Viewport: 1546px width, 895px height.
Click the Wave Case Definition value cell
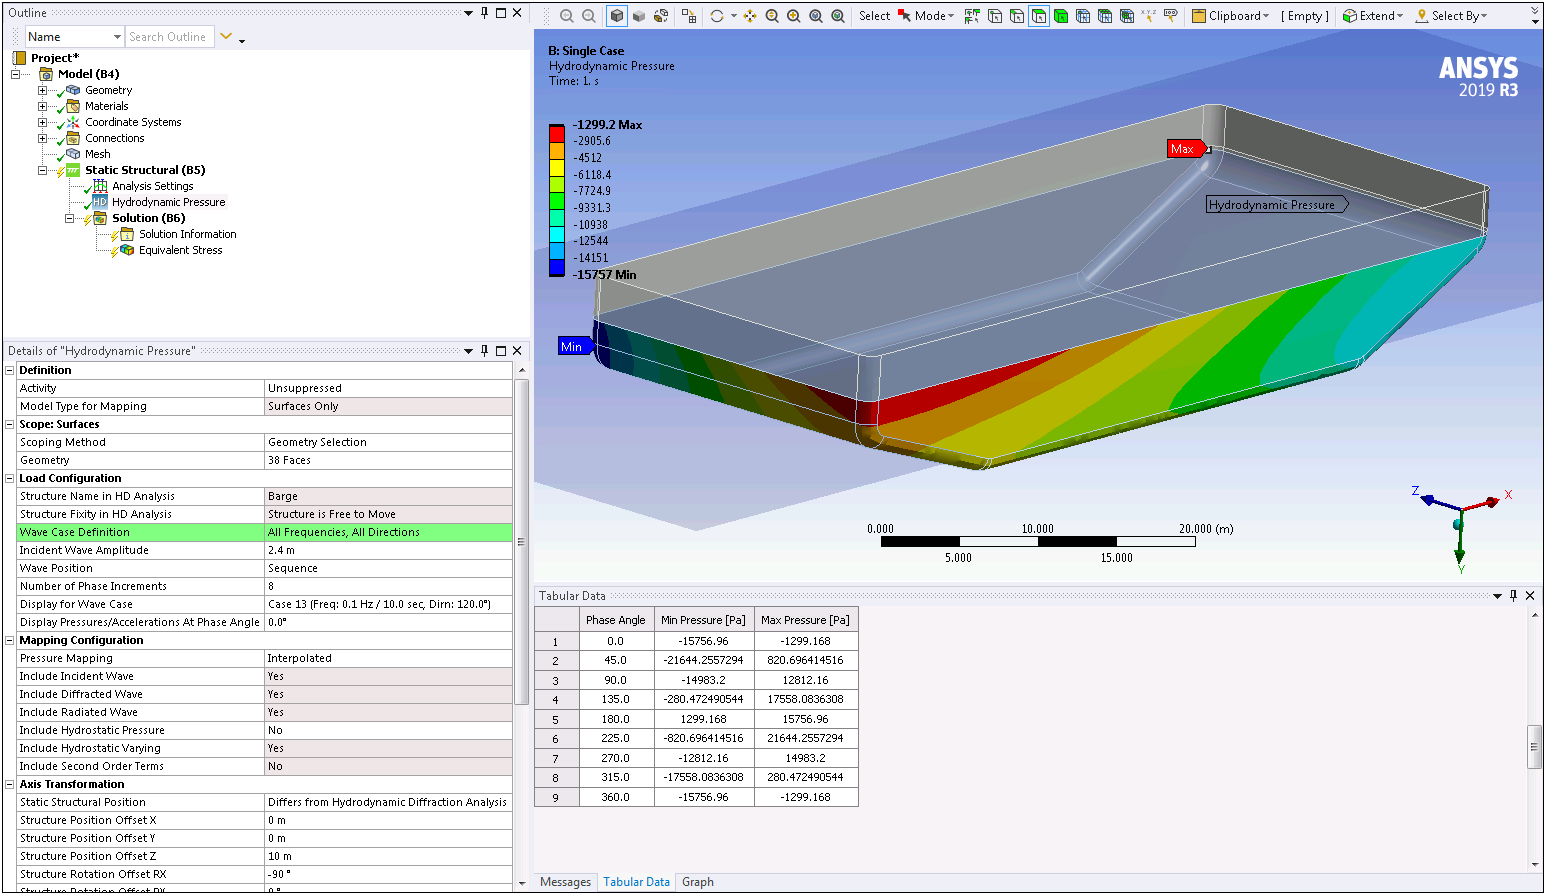pyautogui.click(x=388, y=532)
